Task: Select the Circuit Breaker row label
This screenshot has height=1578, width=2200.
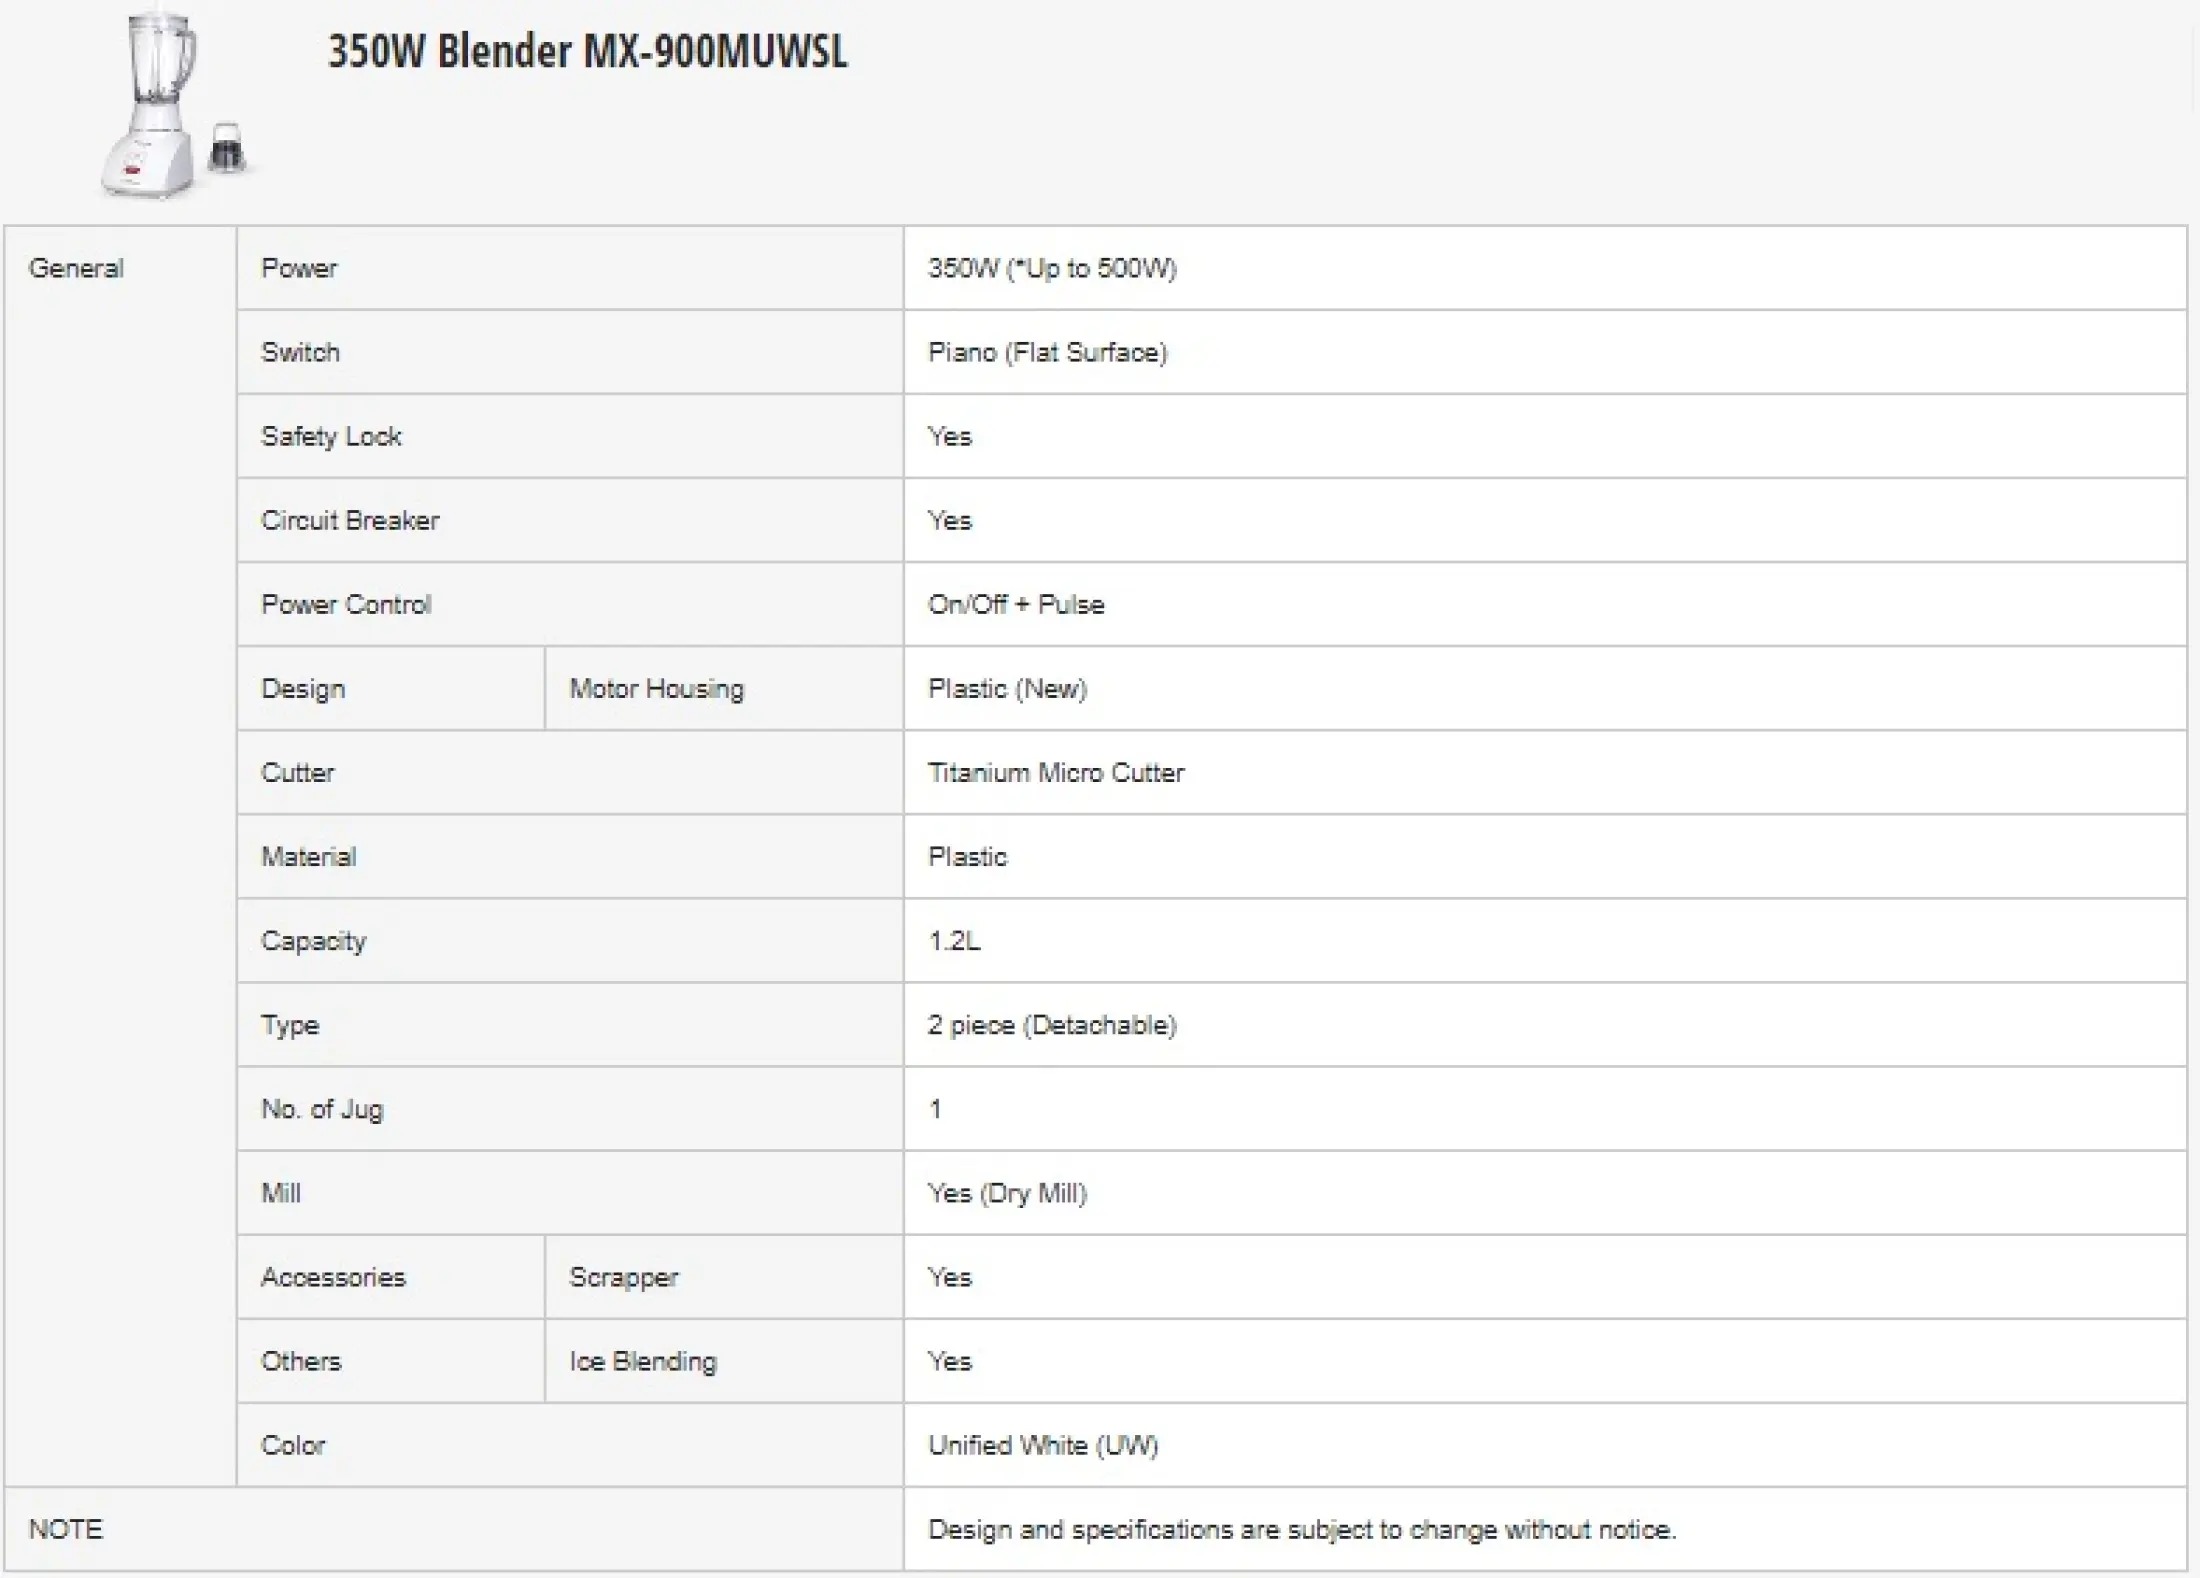Action: click(350, 520)
